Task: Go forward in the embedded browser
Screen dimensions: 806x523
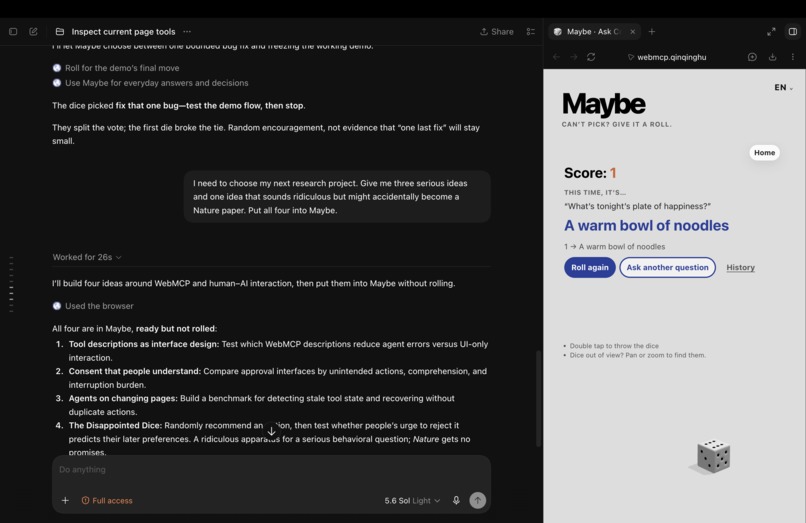Action: point(574,57)
